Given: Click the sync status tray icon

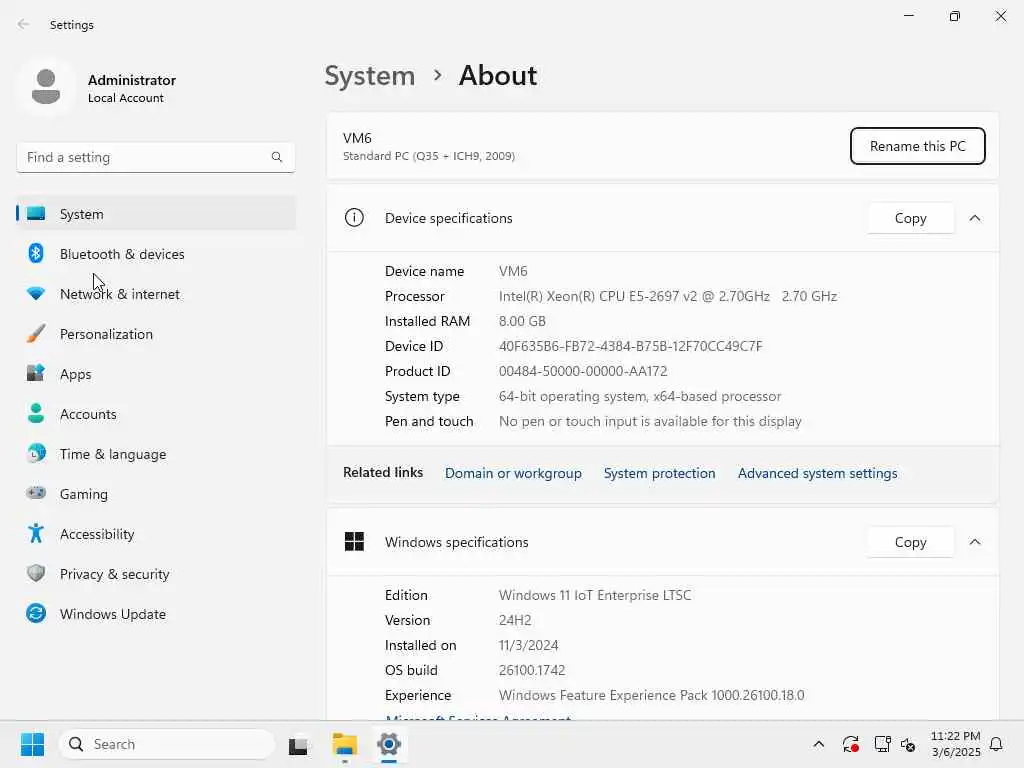Looking at the screenshot, I should pos(850,744).
